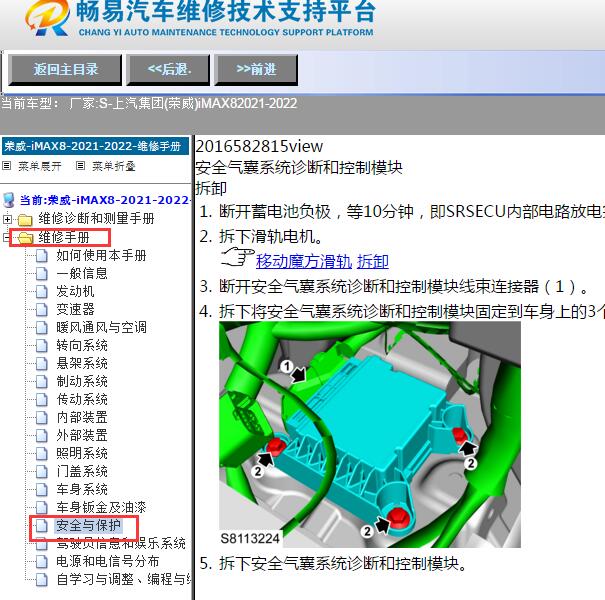Open the 转向系统 section
This screenshot has width=605, height=600.
coord(81,345)
